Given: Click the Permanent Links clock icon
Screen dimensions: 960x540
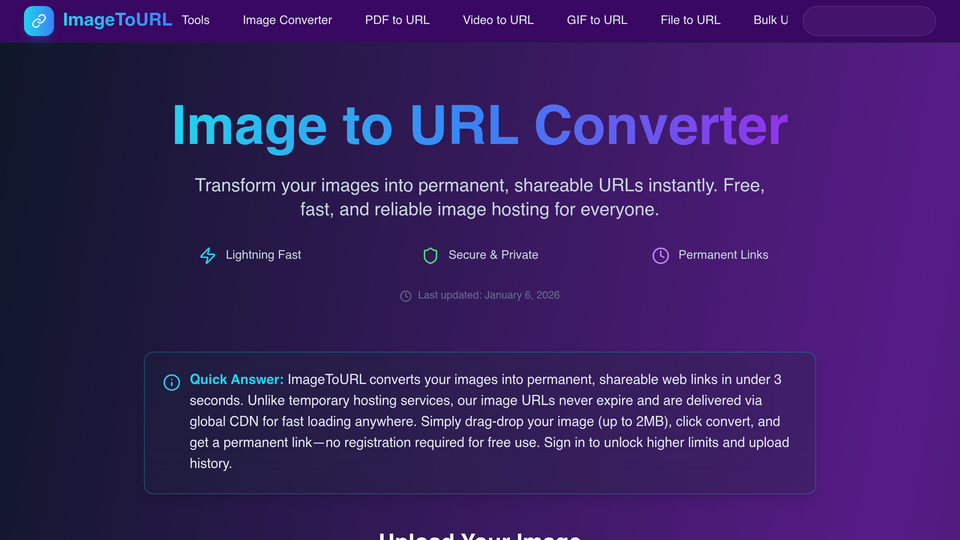Looking at the screenshot, I should [x=660, y=255].
